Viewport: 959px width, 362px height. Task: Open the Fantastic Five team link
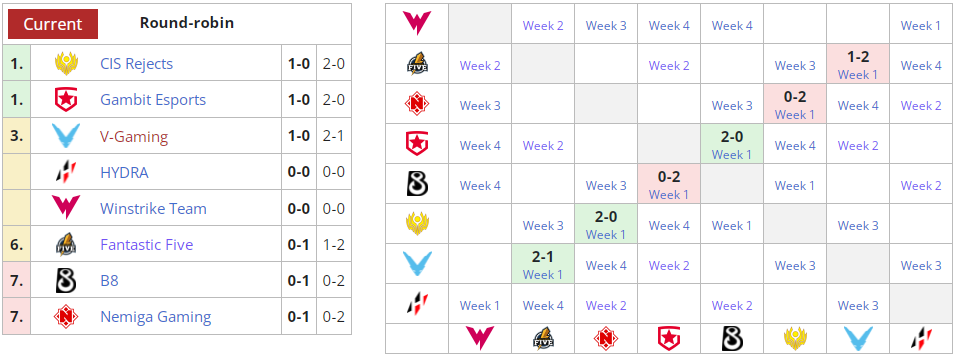[147, 245]
